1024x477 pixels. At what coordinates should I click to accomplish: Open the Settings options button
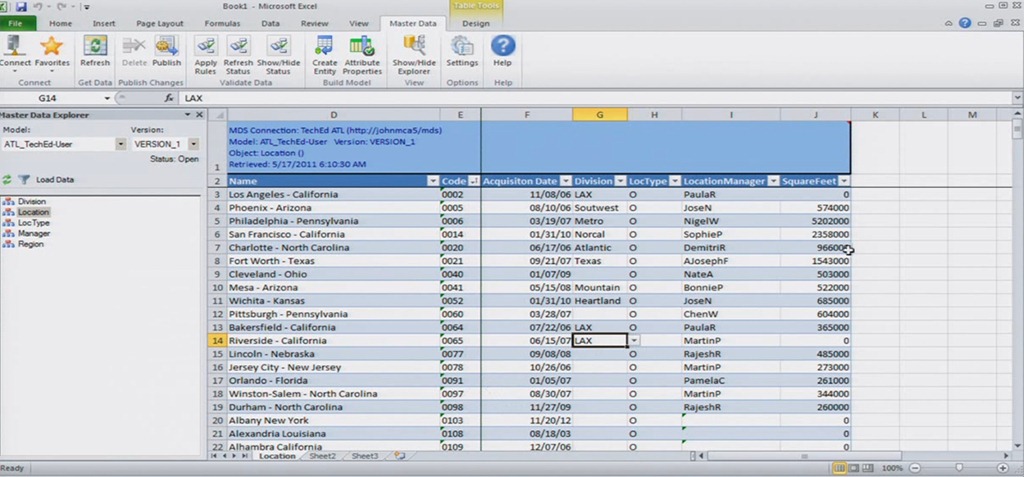coord(462,52)
